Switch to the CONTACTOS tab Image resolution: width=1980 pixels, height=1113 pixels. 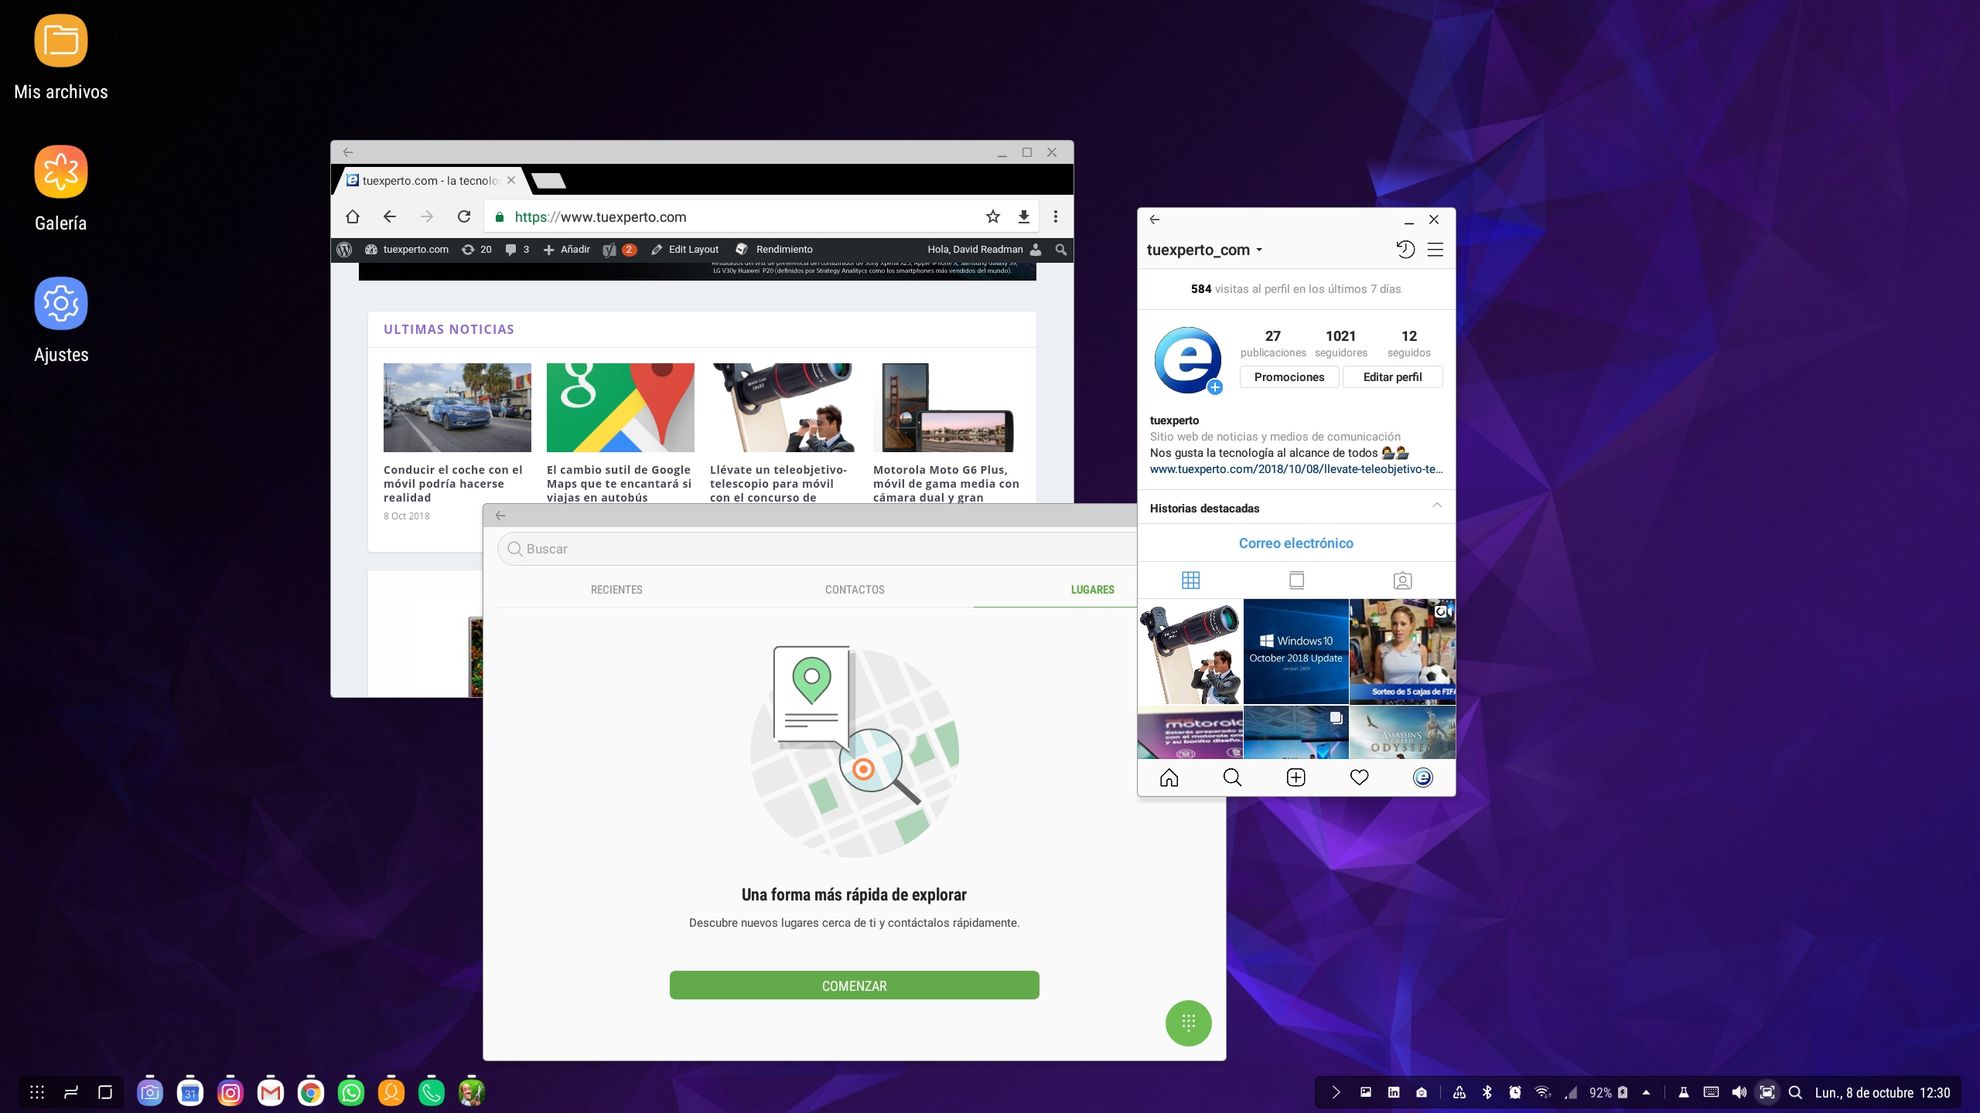[854, 590]
